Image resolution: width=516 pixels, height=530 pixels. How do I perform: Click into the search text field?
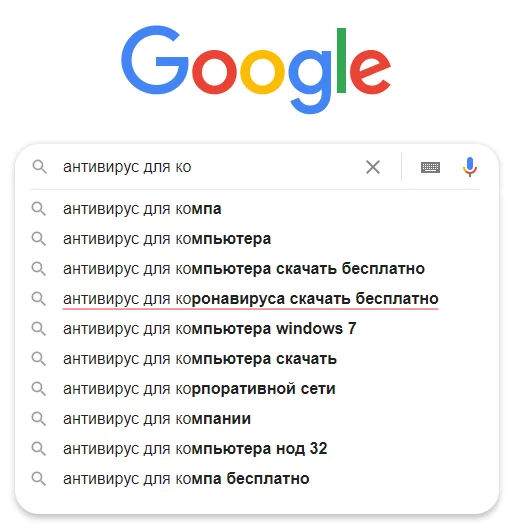tap(210, 167)
